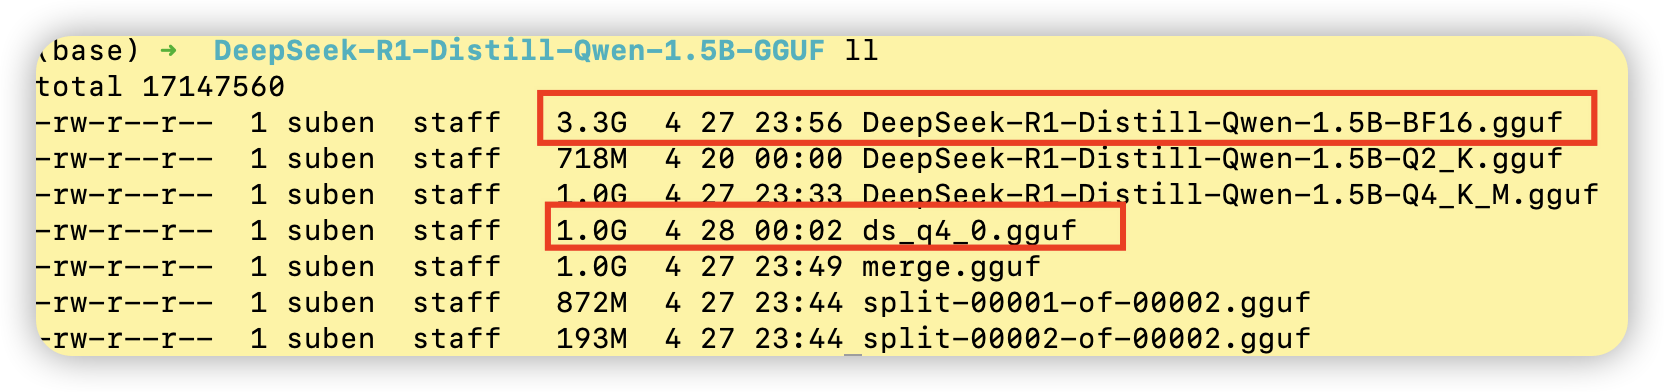Select the directory name DeepSeek-R1-Distill-Qwen-1.5B-GGUF in the prompt
Screen dimensions: 1664x392
520,51
